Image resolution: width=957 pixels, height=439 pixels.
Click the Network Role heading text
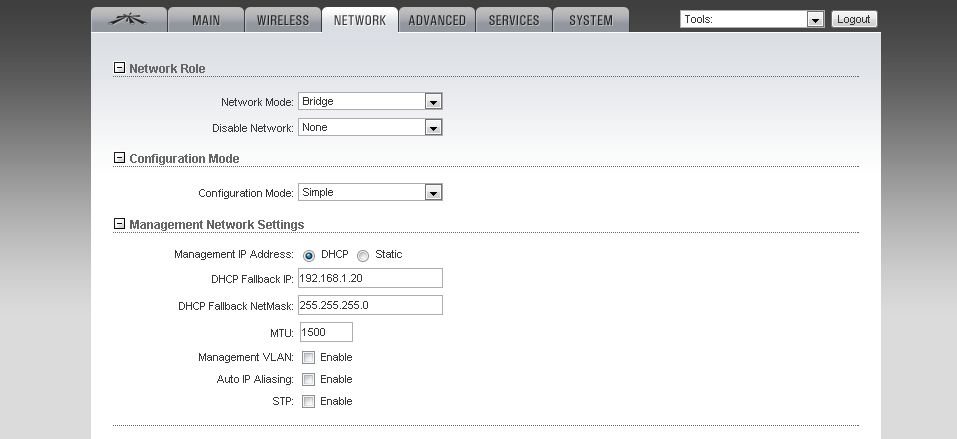[167, 68]
